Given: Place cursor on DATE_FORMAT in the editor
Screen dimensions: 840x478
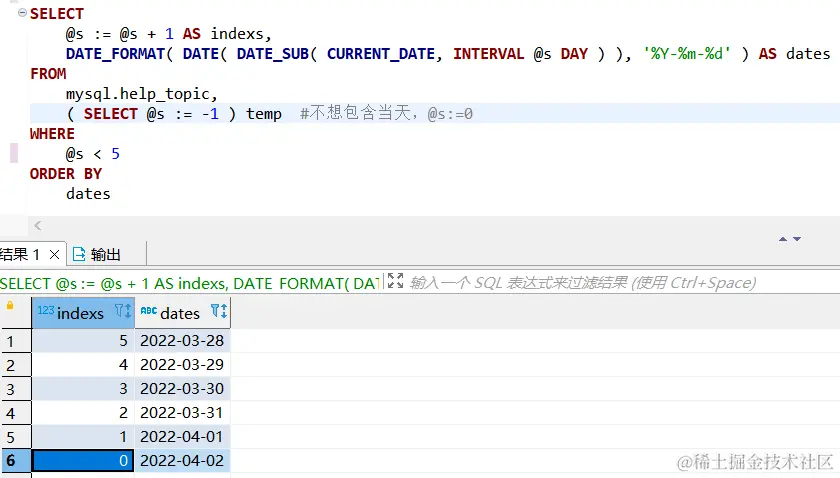Looking at the screenshot, I should pyautogui.click(x=115, y=54).
